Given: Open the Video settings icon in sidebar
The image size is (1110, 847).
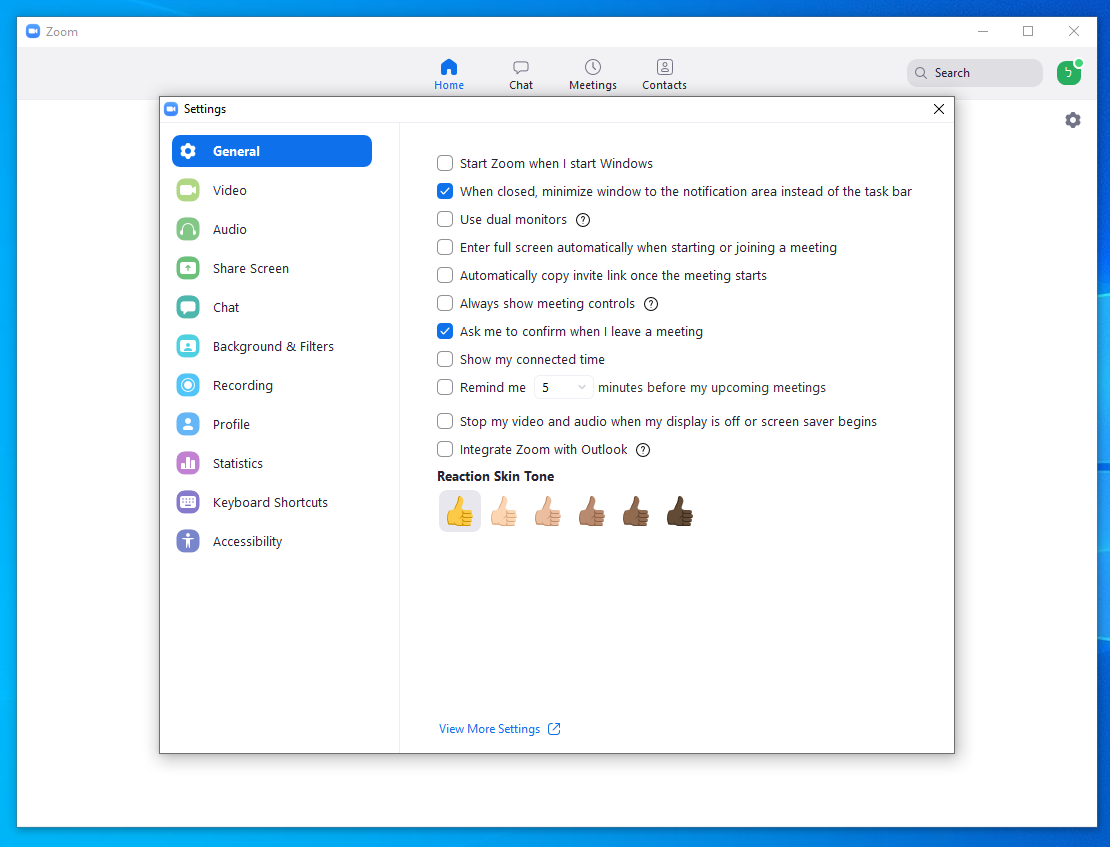Looking at the screenshot, I should pyautogui.click(x=188, y=190).
